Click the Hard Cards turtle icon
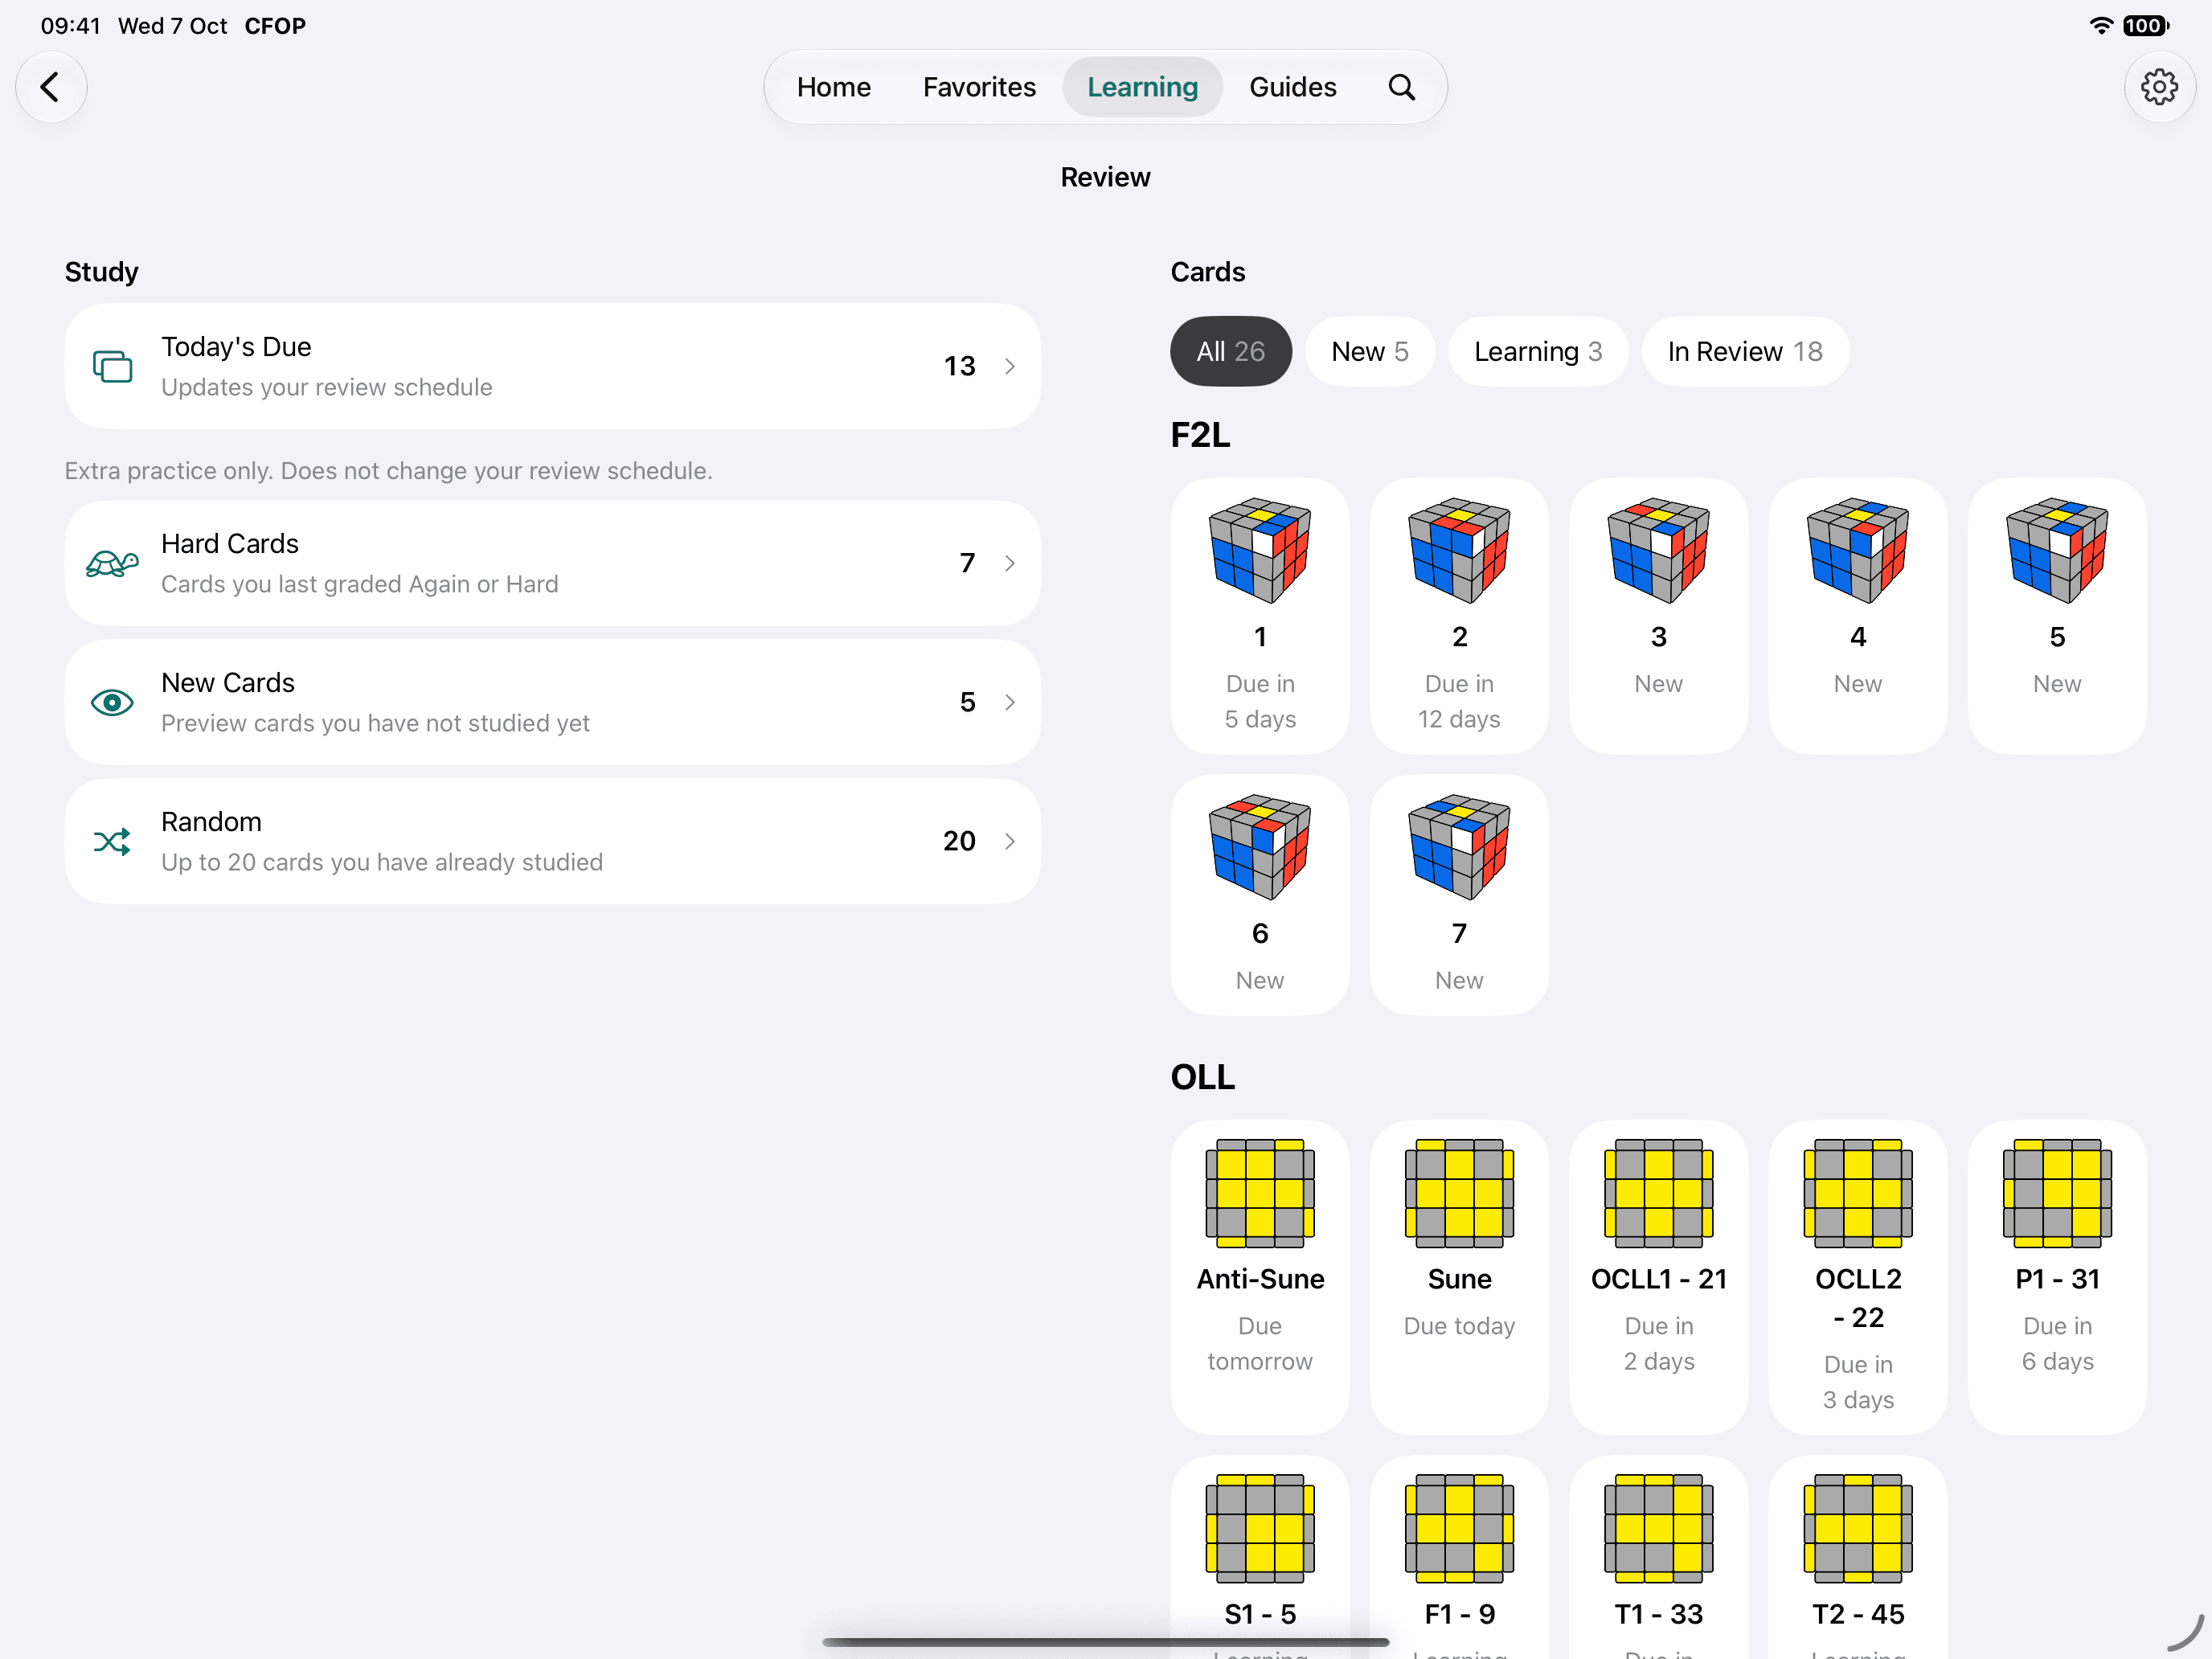 (112, 563)
